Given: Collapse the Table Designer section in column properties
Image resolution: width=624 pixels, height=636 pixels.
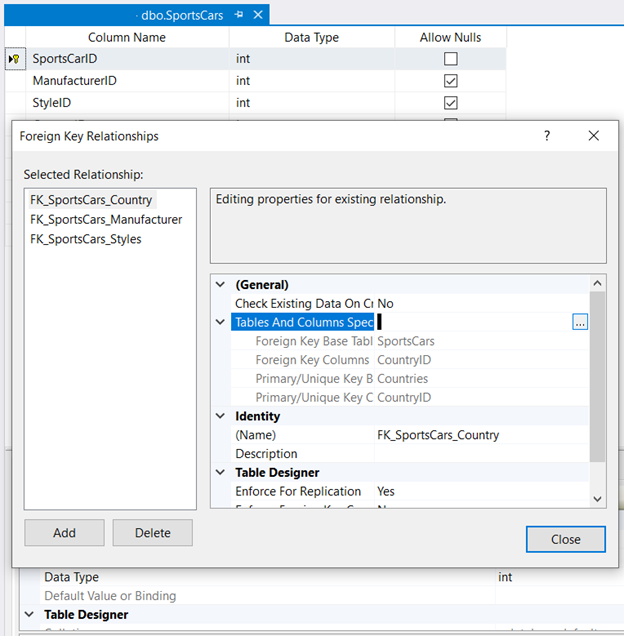Looking at the screenshot, I should pos(29,614).
